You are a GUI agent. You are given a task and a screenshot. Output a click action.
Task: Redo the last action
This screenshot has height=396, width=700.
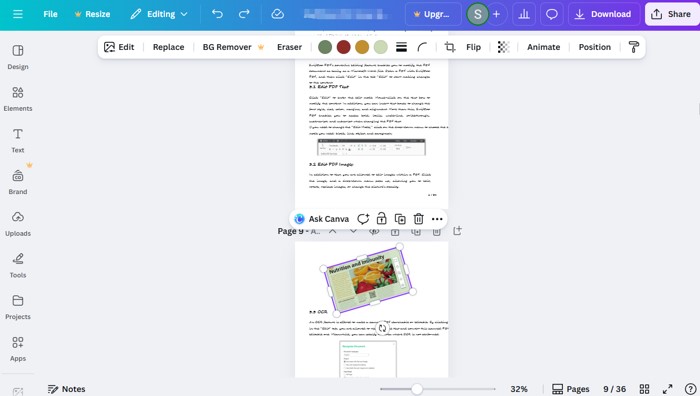pos(244,14)
